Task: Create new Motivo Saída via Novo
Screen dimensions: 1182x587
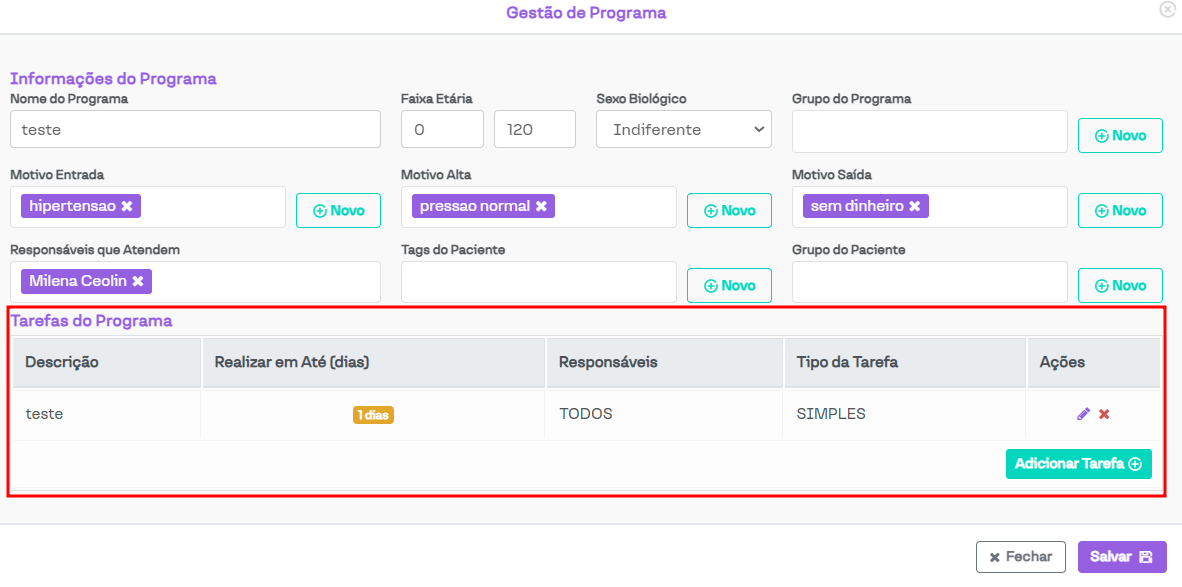Action: [x=1120, y=210]
